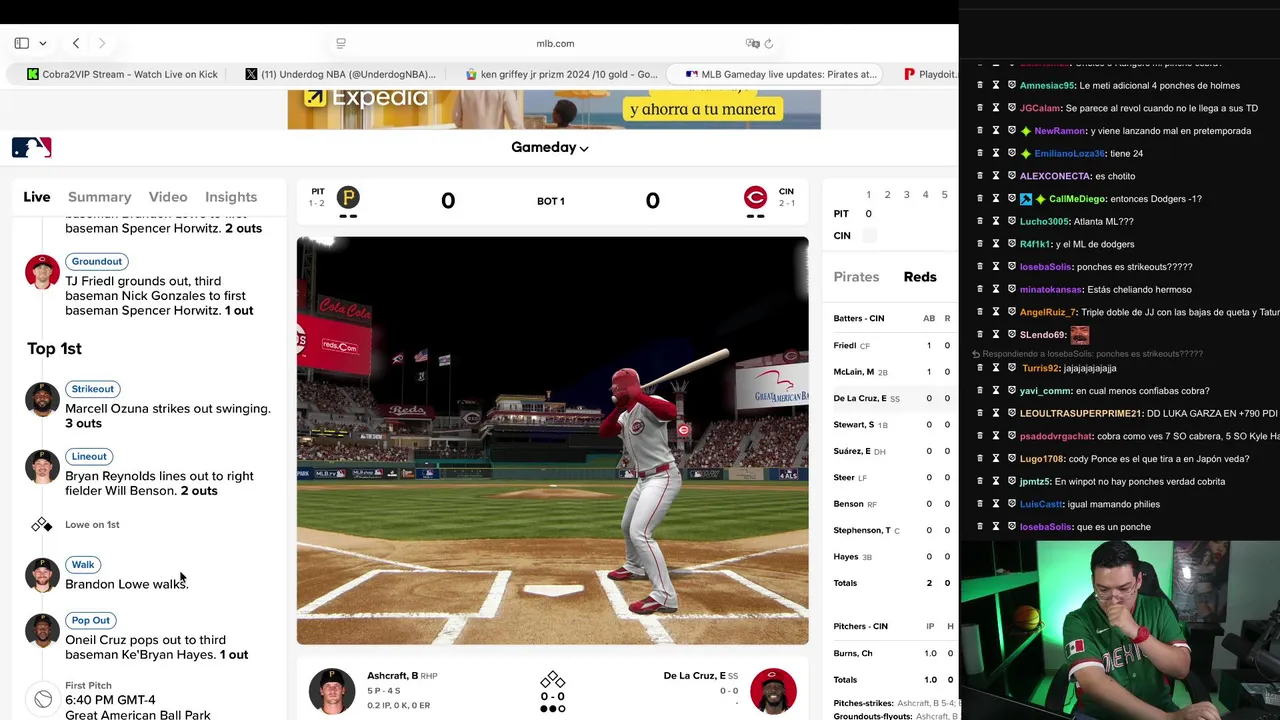Click the bases and count diamond indicator

point(553,692)
